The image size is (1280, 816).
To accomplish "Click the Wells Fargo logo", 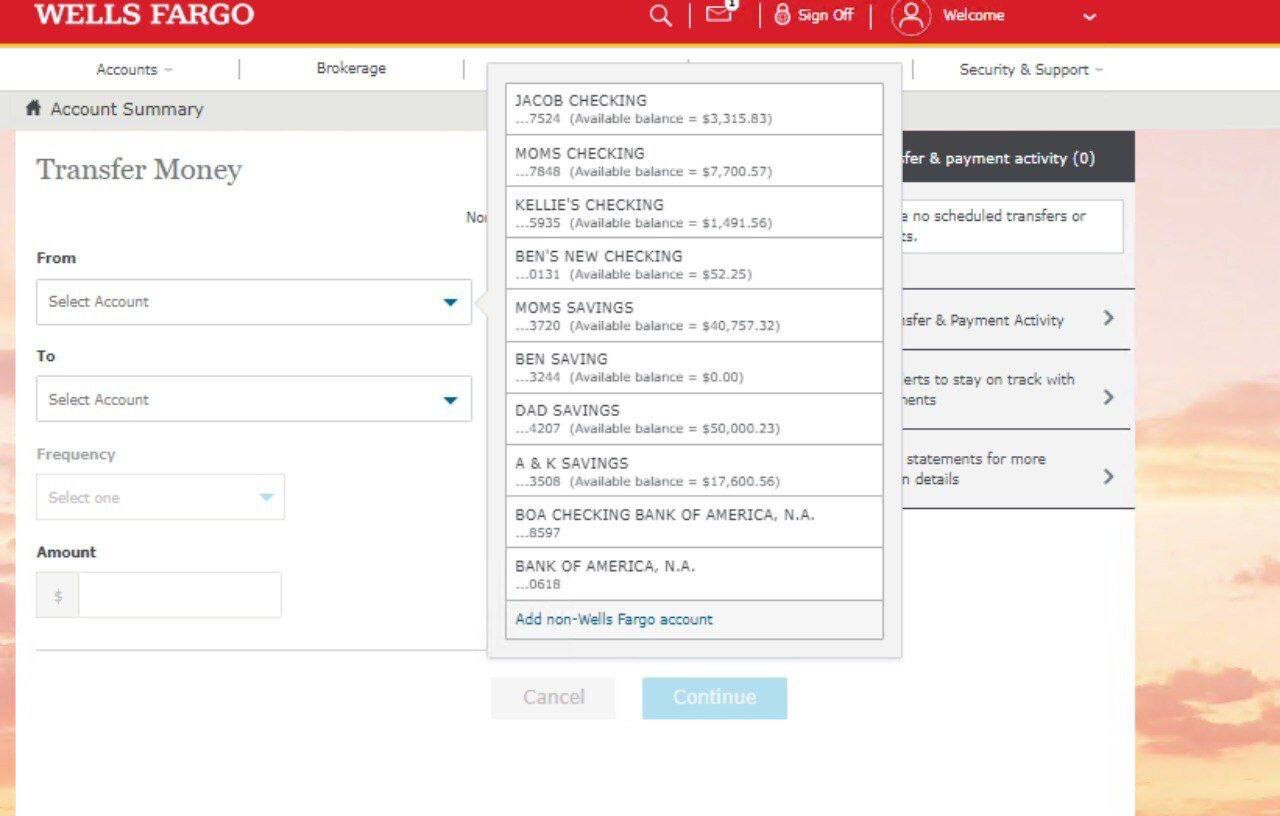I will (x=144, y=15).
